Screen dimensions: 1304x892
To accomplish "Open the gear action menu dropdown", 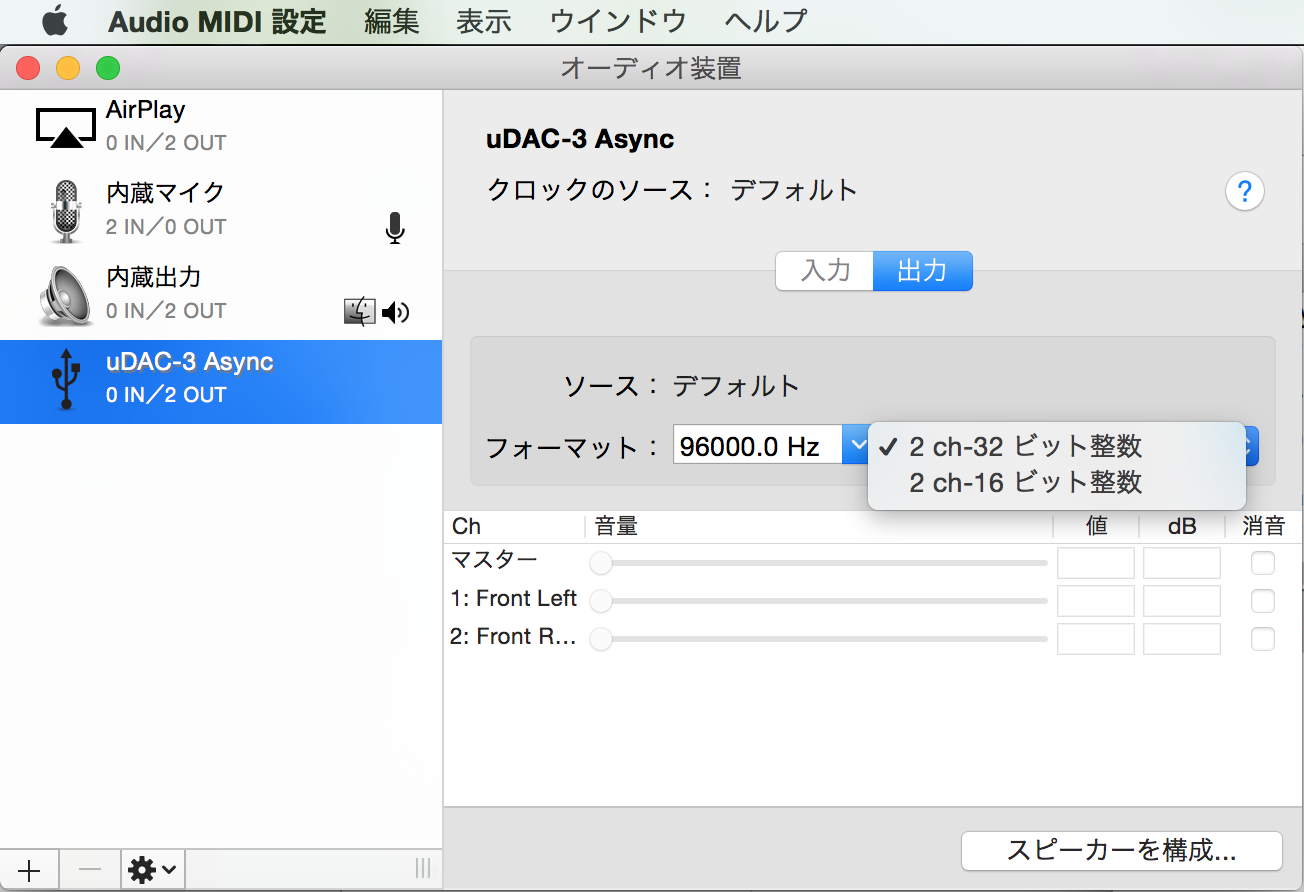I will coord(153,870).
